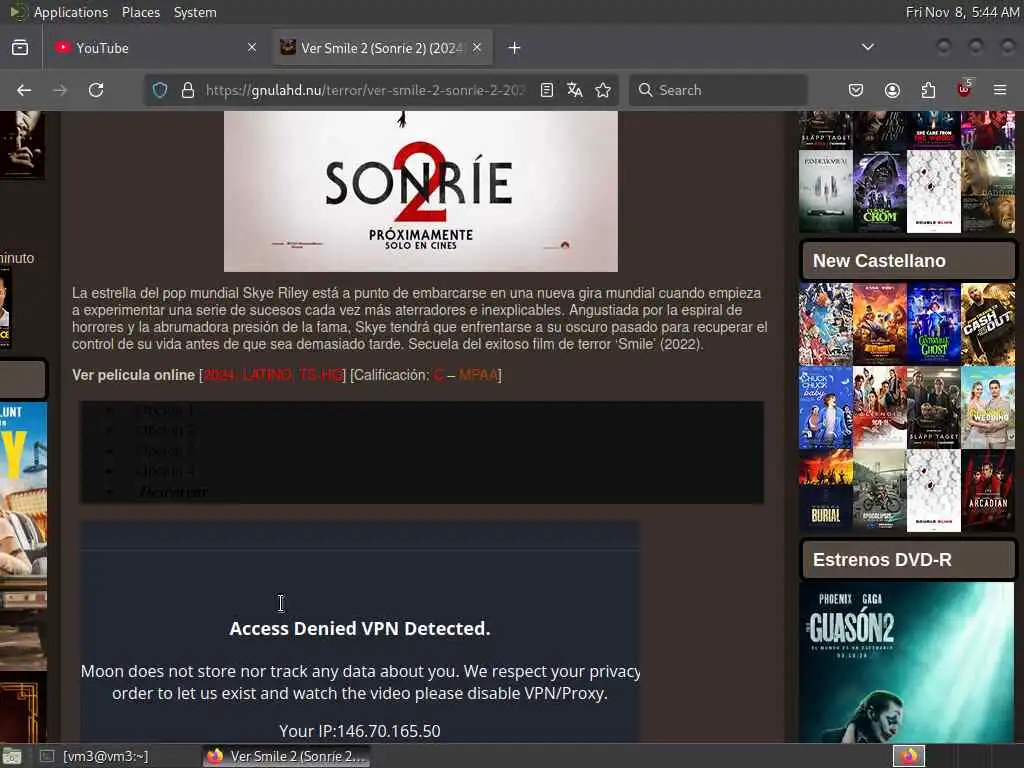Click the MPAA link
This screenshot has width=1024, height=768.
pyautogui.click(x=478, y=376)
